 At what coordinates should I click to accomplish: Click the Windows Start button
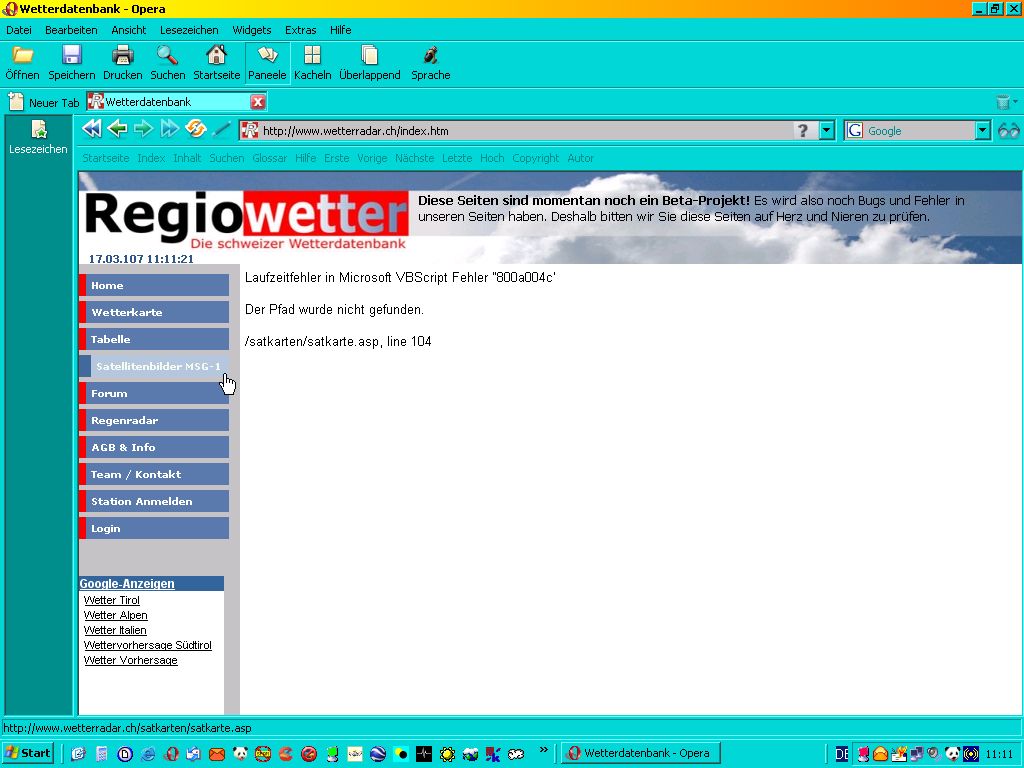click(29, 754)
